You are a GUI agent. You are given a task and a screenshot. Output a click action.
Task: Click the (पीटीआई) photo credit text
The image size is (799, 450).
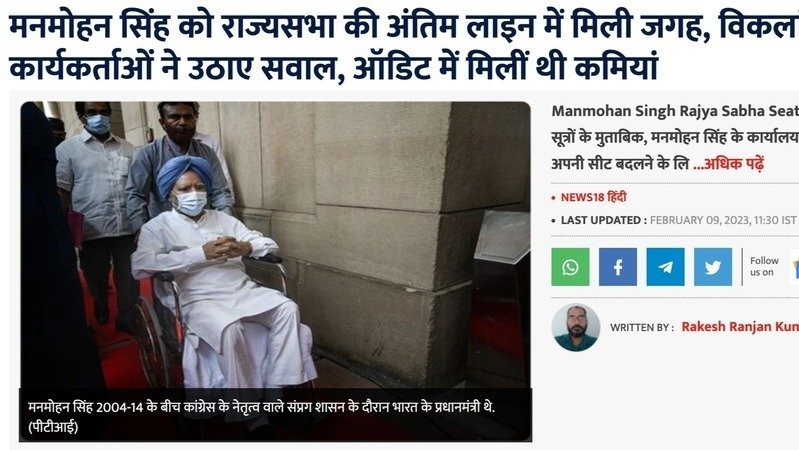click(53, 427)
